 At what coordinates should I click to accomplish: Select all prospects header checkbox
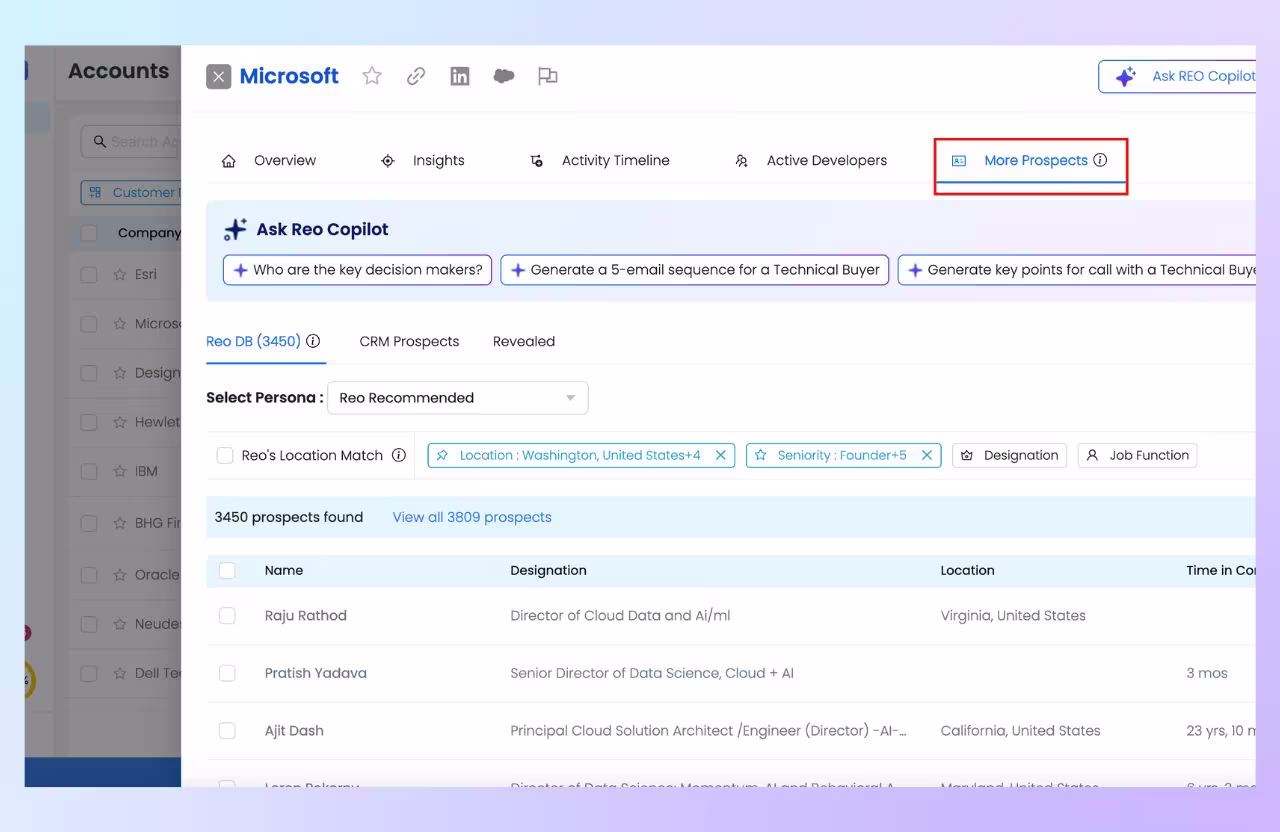point(227,570)
